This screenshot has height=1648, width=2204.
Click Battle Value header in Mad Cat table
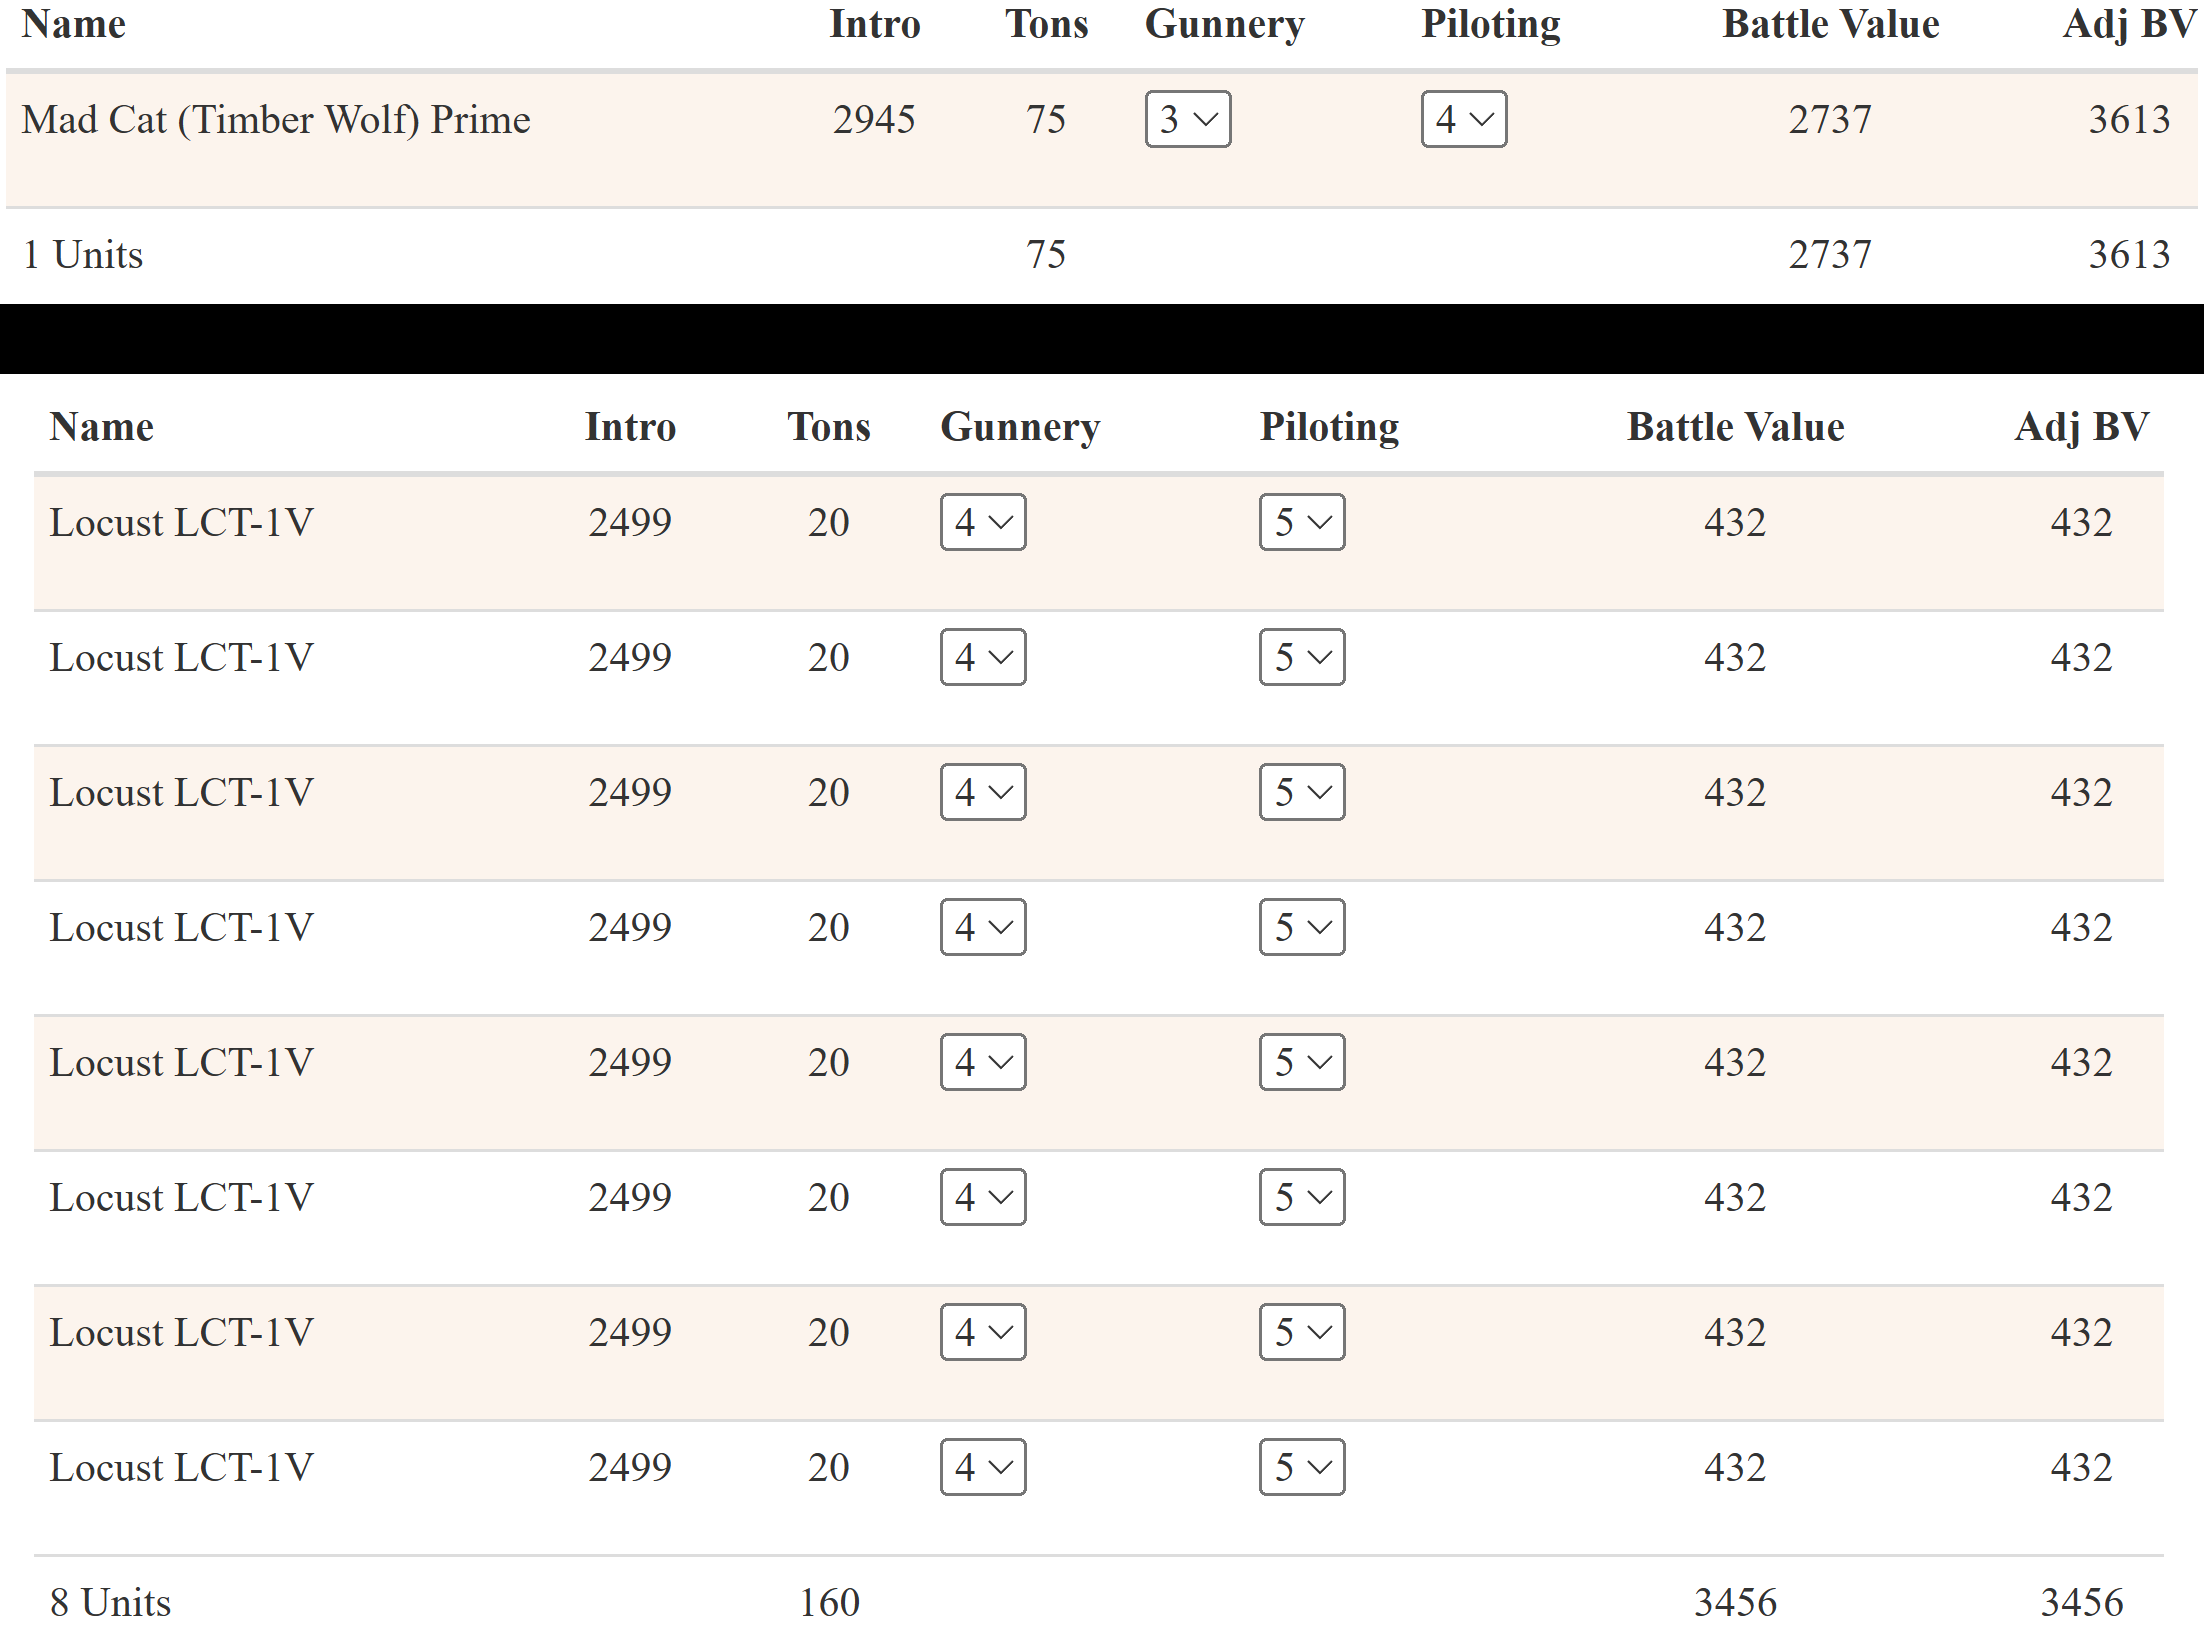click(x=1831, y=24)
